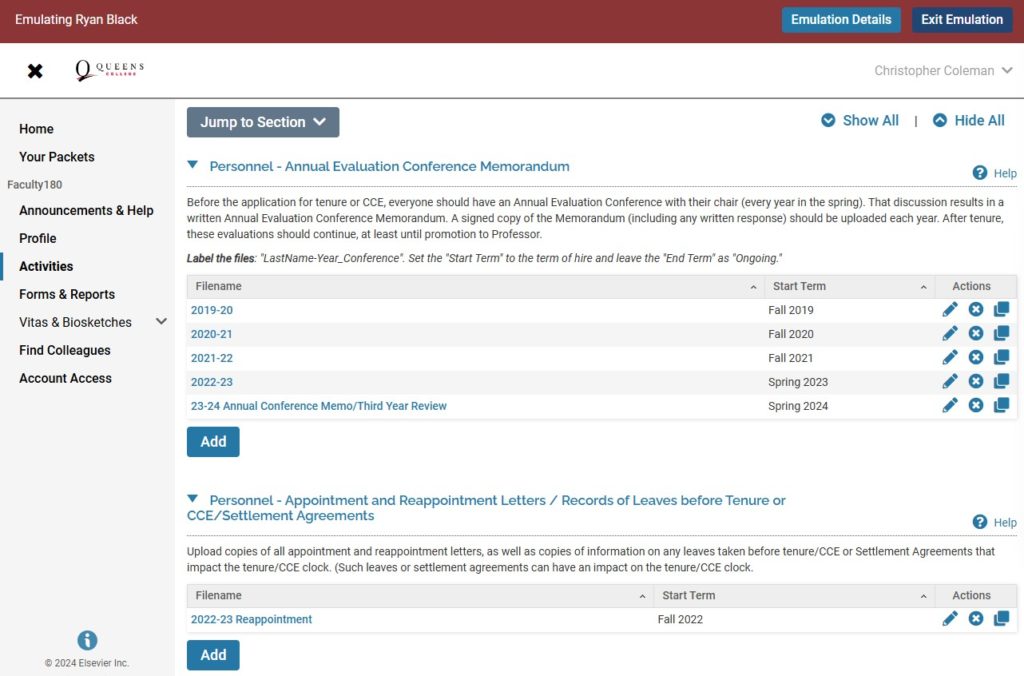Duplicate the 2022-23 Reappointment entry

pyautogui.click(x=1001, y=619)
